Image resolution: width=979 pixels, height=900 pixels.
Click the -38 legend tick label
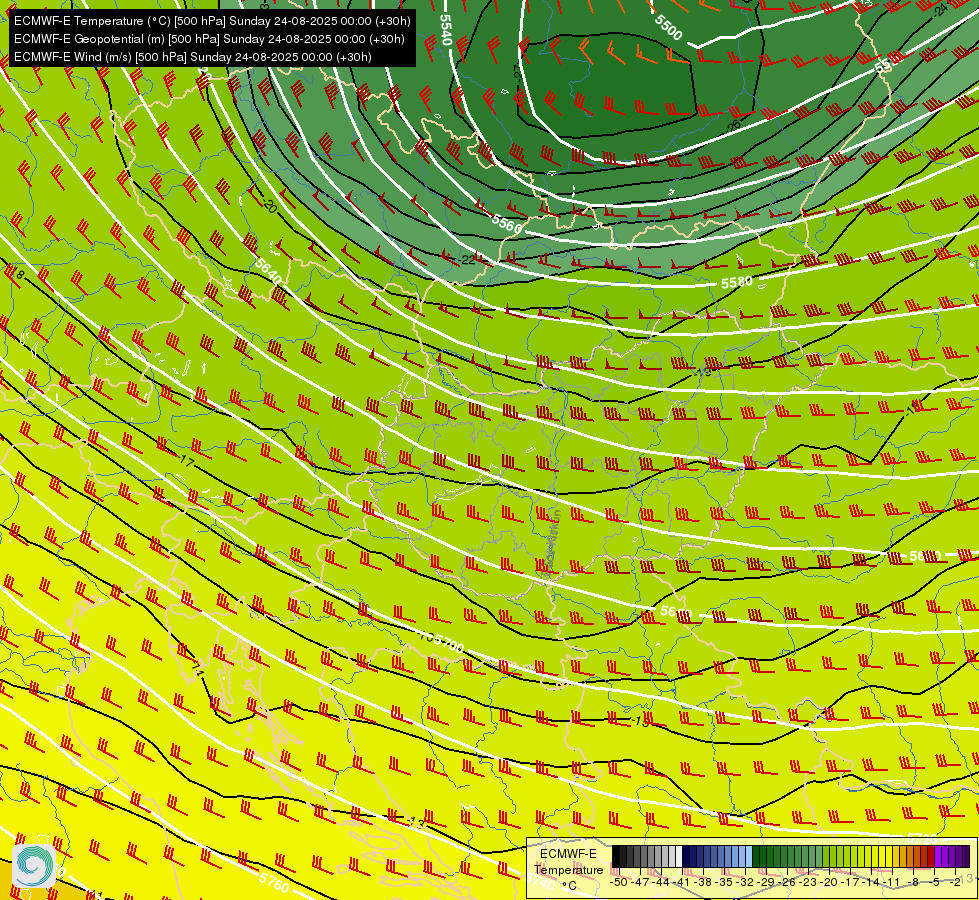coord(704,882)
